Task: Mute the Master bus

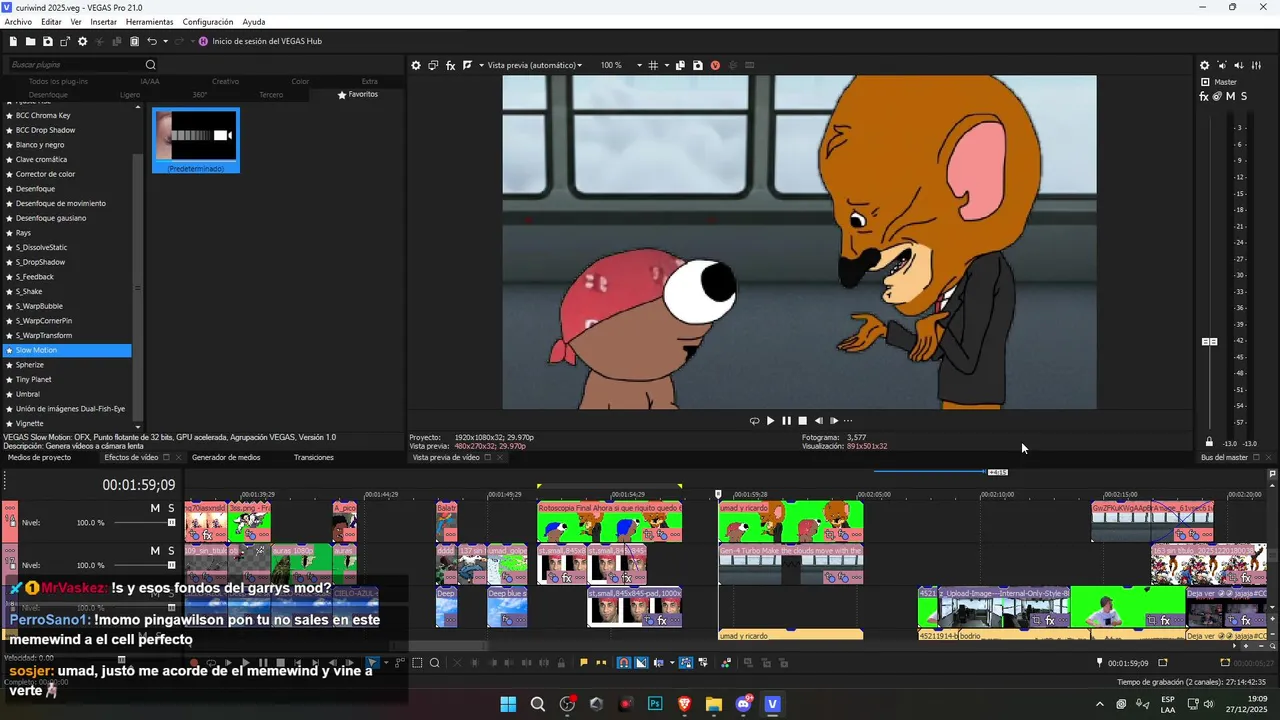Action: (1231, 96)
